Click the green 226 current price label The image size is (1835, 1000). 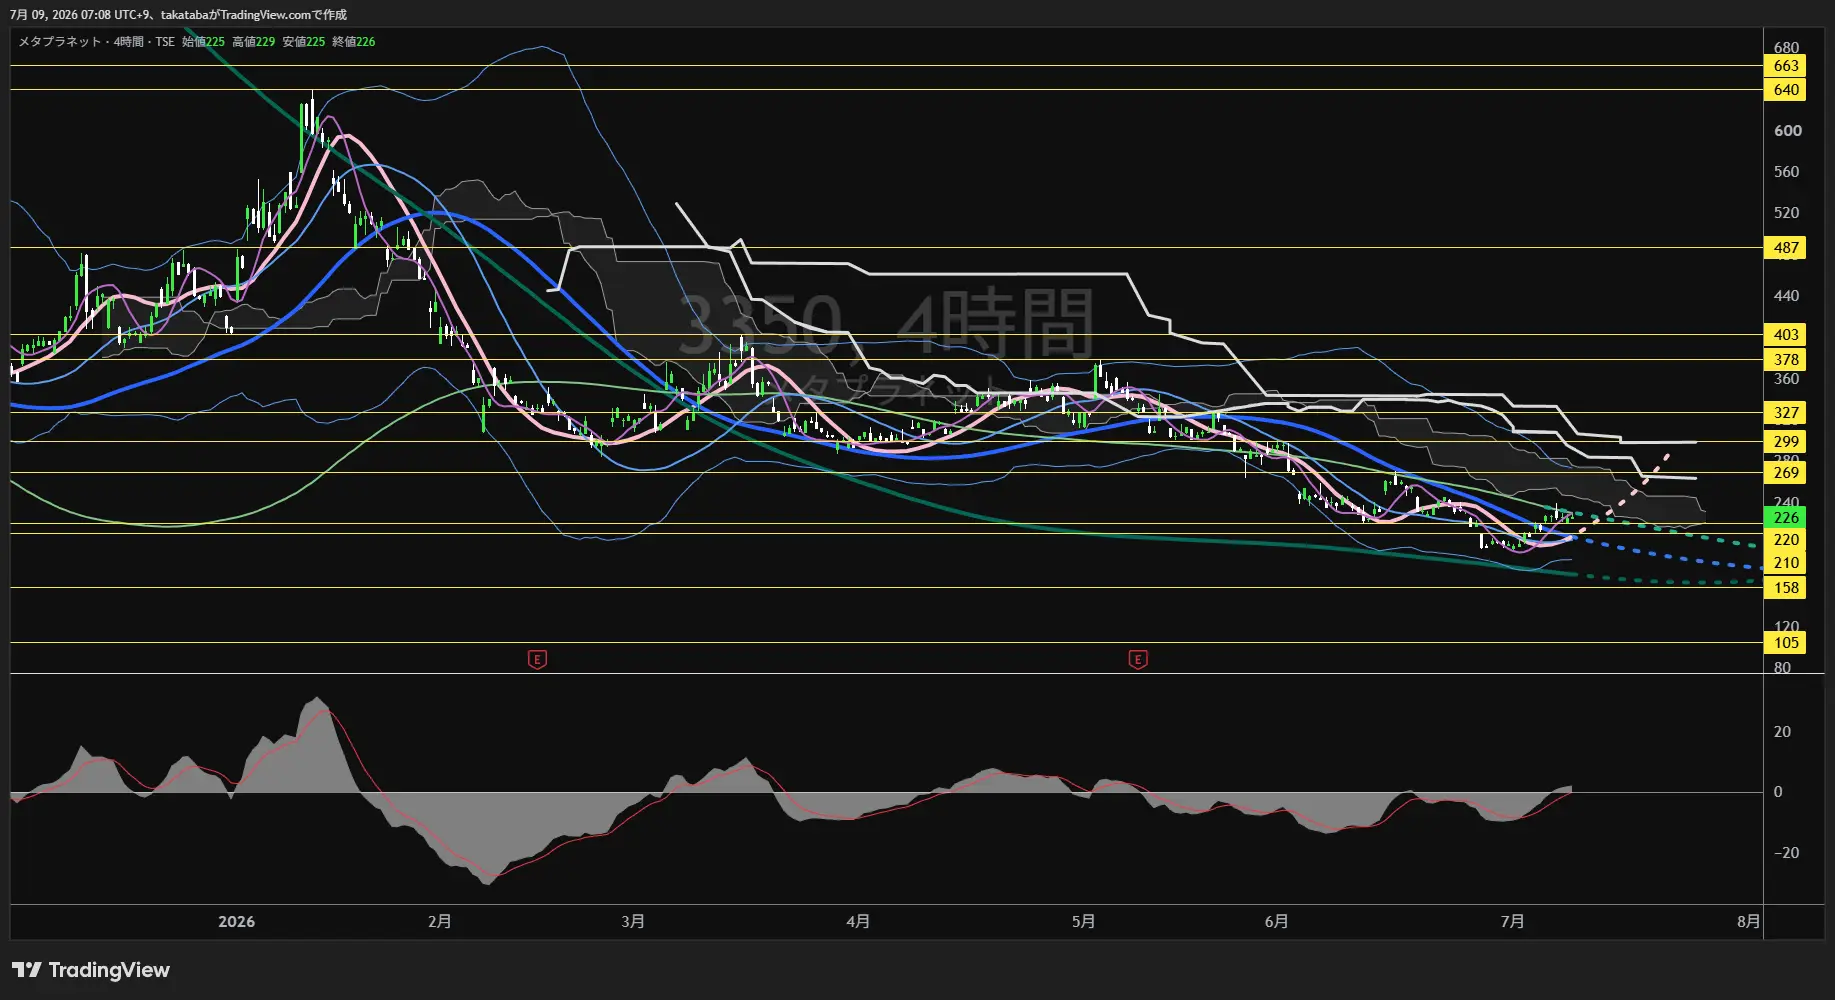(x=1785, y=518)
